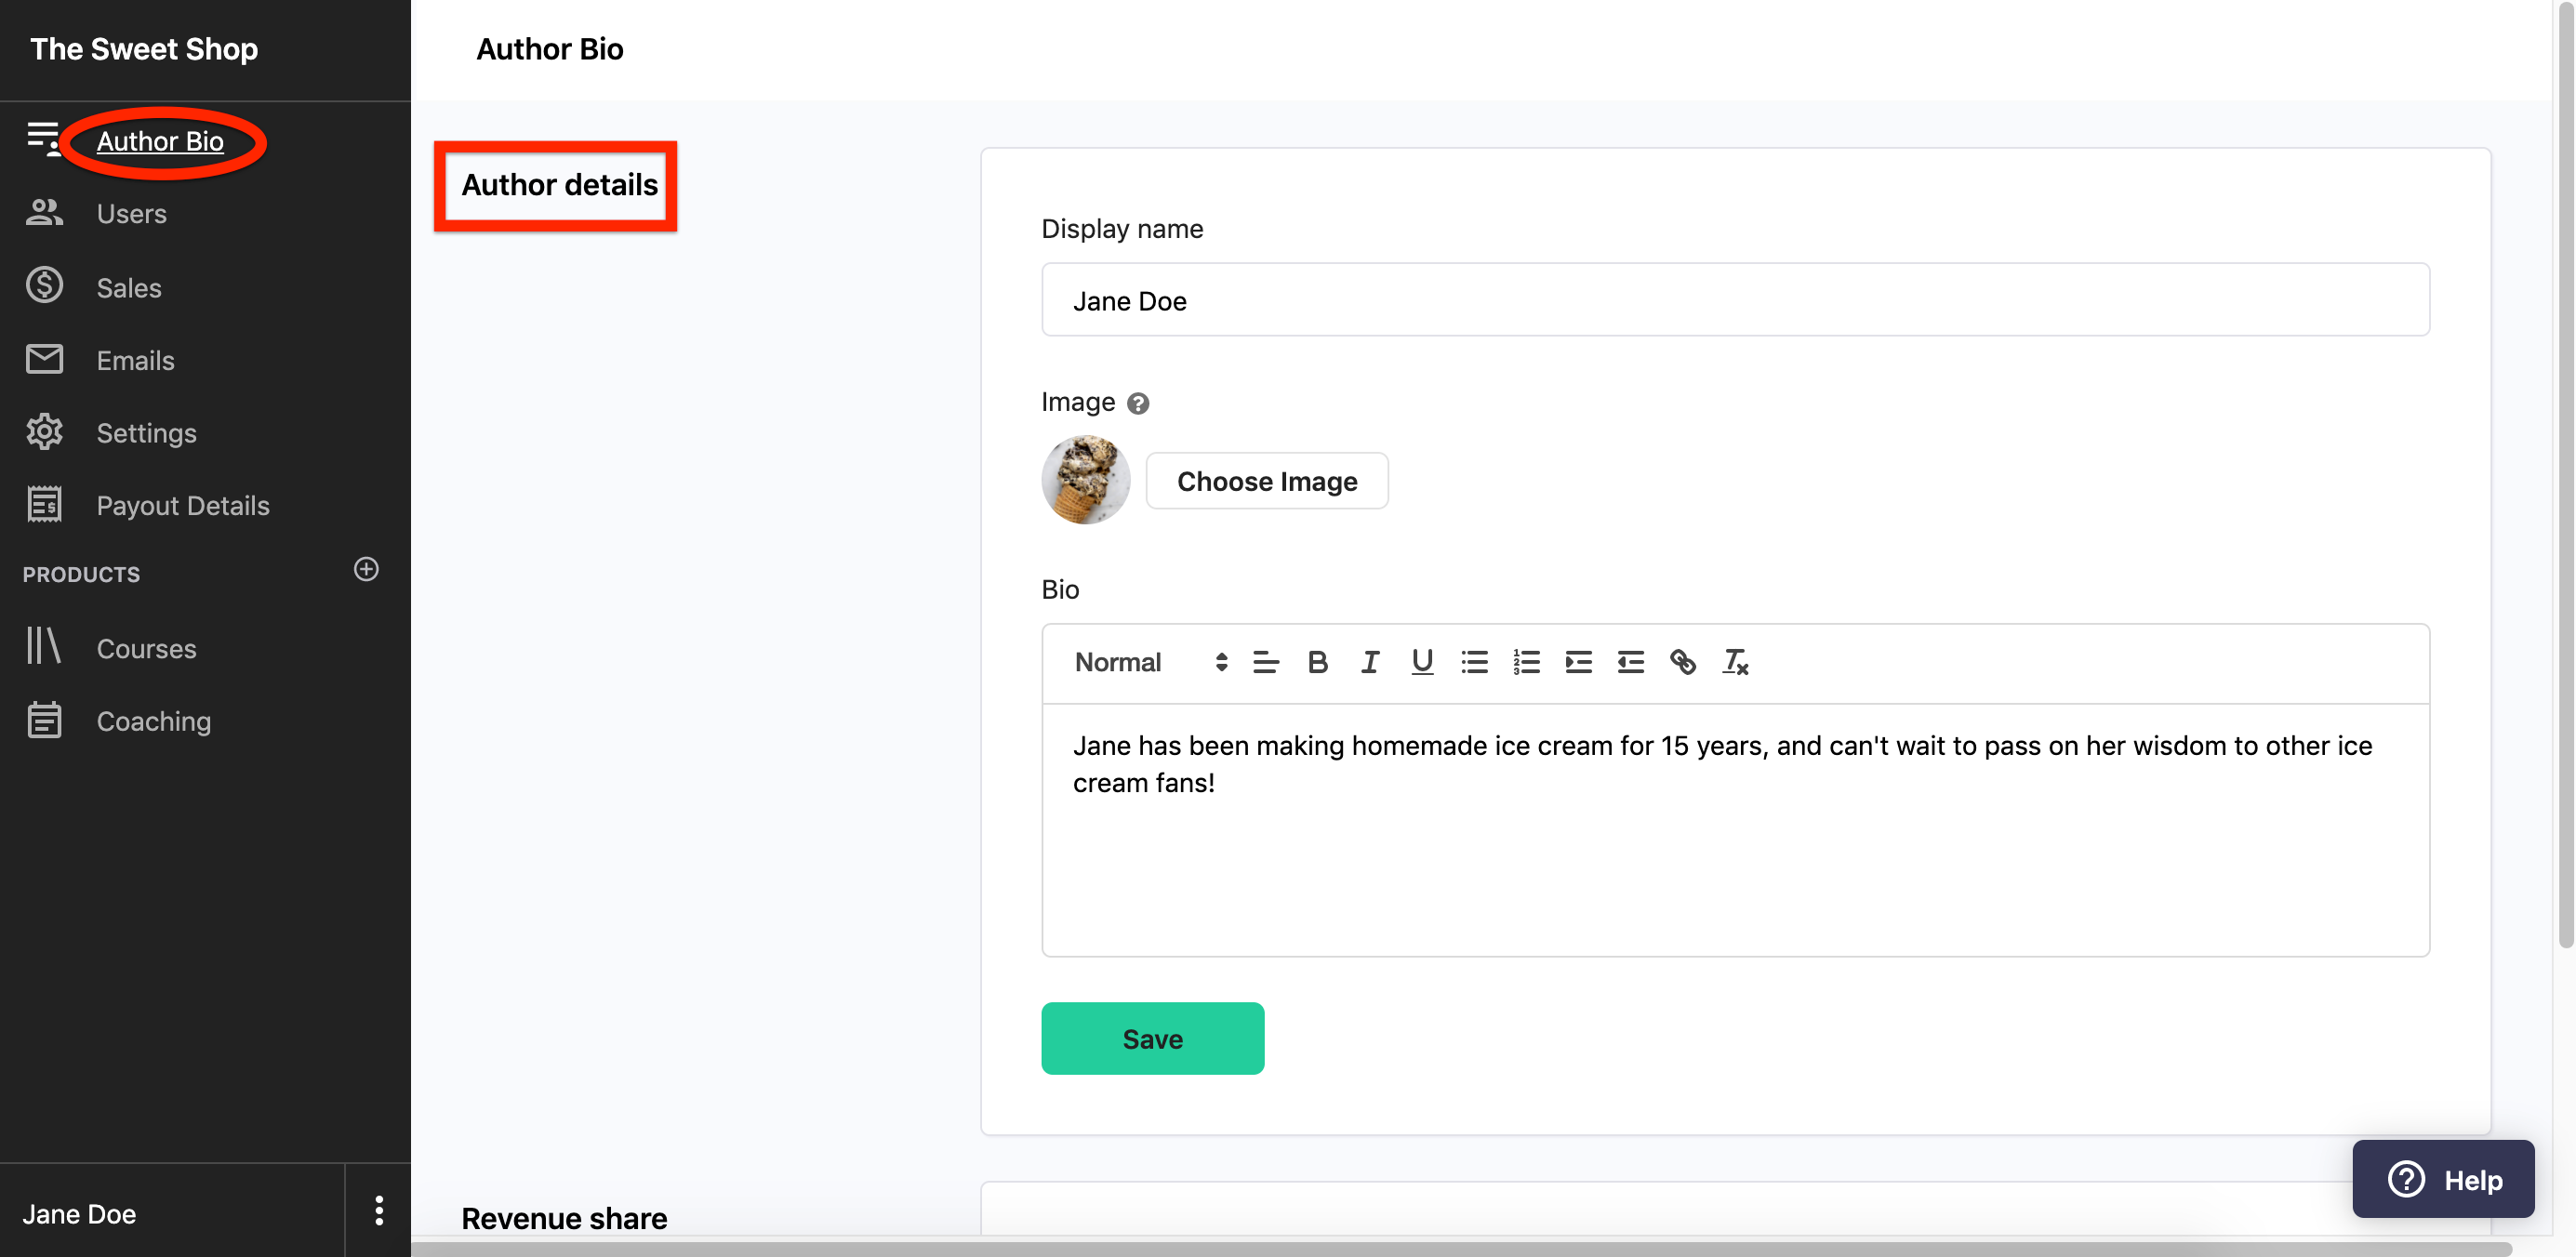Click the Author Bio sidebar icon
This screenshot has height=1257, width=2576.
[x=43, y=139]
